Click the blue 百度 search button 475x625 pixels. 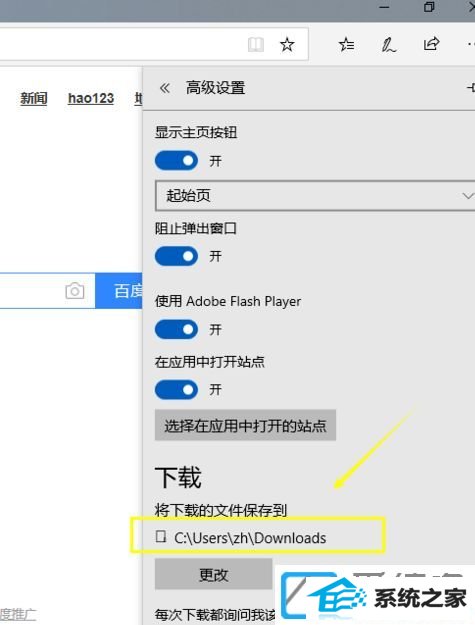[x=119, y=291]
